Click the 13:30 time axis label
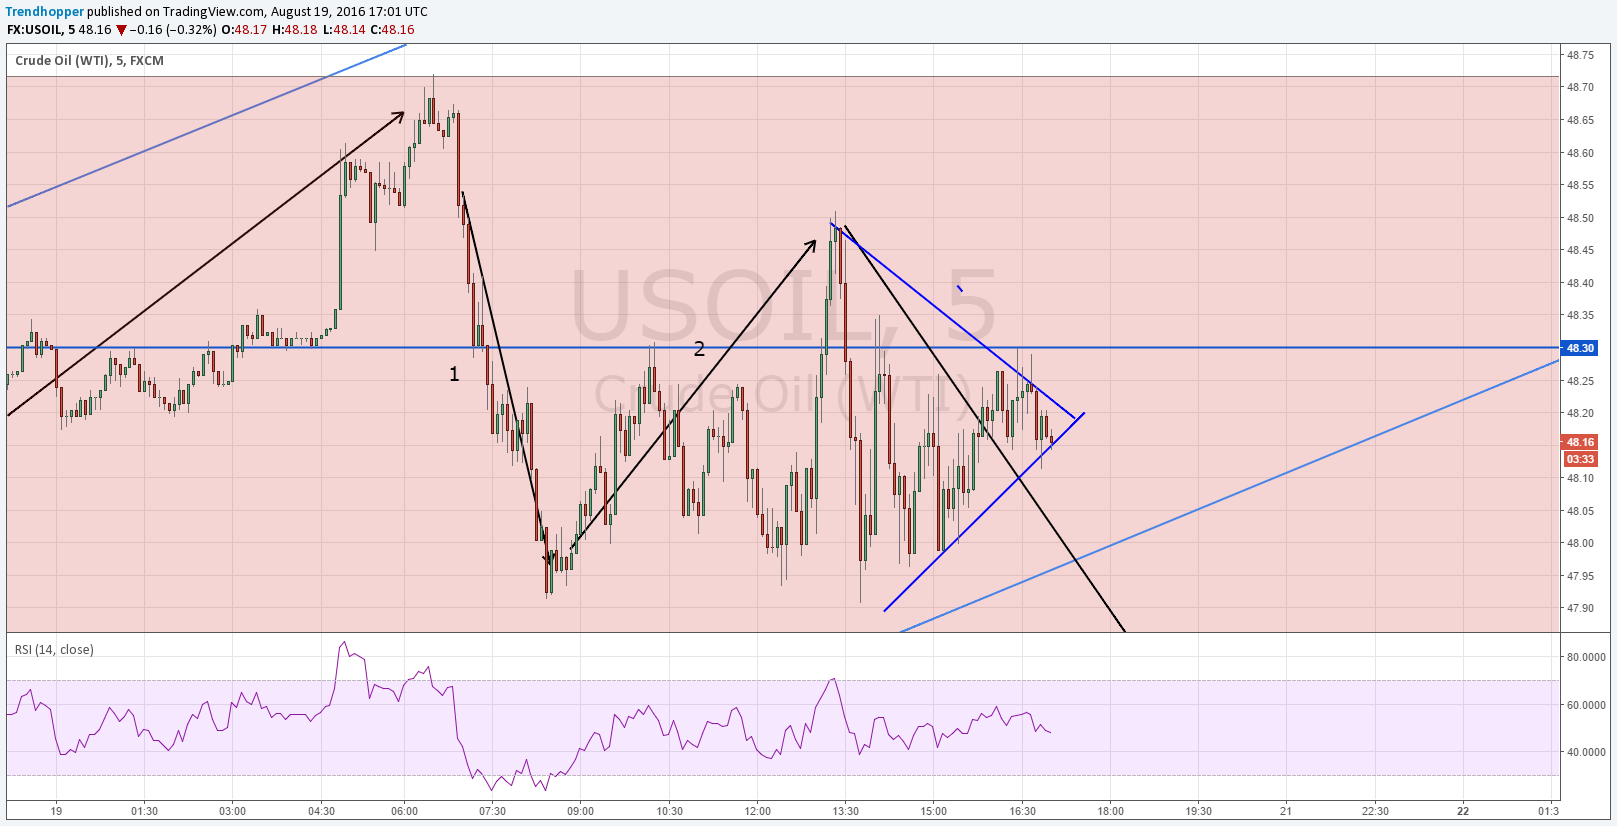This screenshot has width=1617, height=826. tap(845, 811)
